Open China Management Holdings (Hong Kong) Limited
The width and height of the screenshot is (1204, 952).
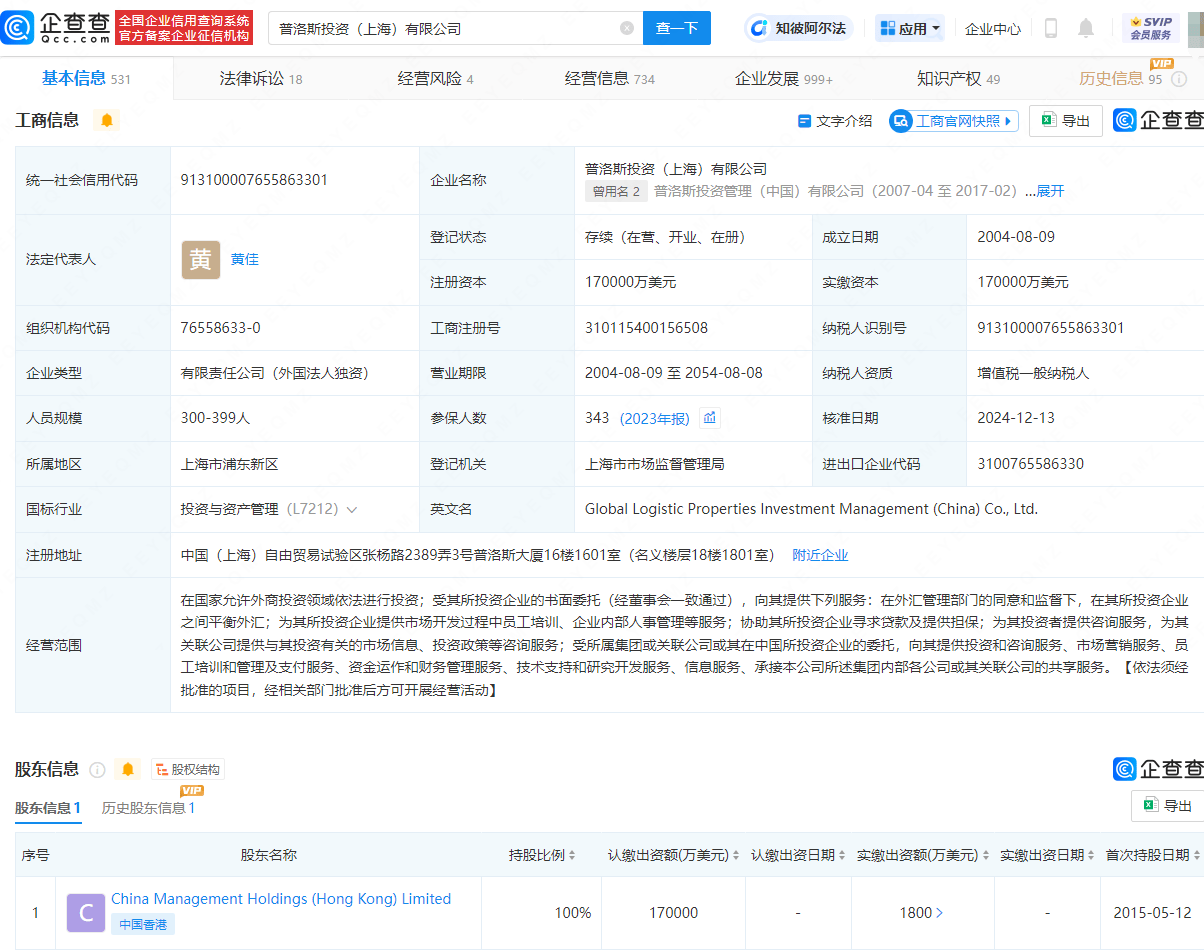click(x=281, y=899)
